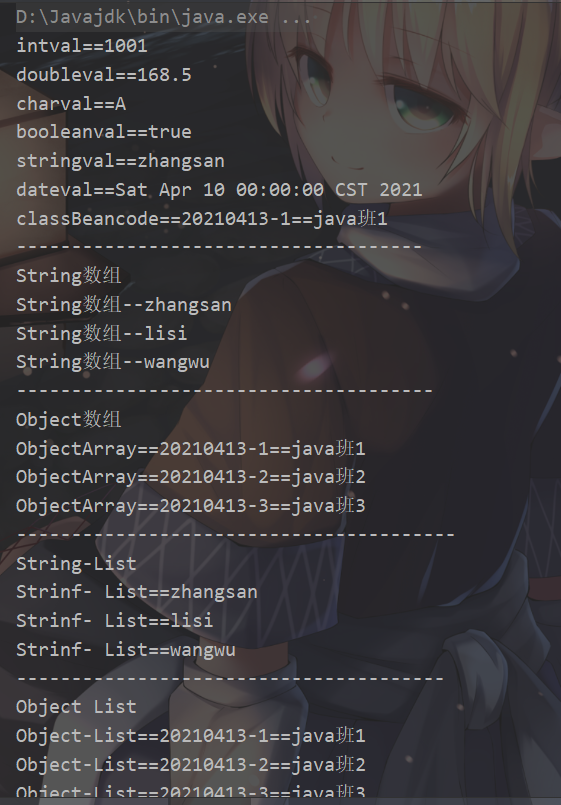Click the String数组--lisi line
Screen dimensions: 561x805
click(x=102, y=334)
